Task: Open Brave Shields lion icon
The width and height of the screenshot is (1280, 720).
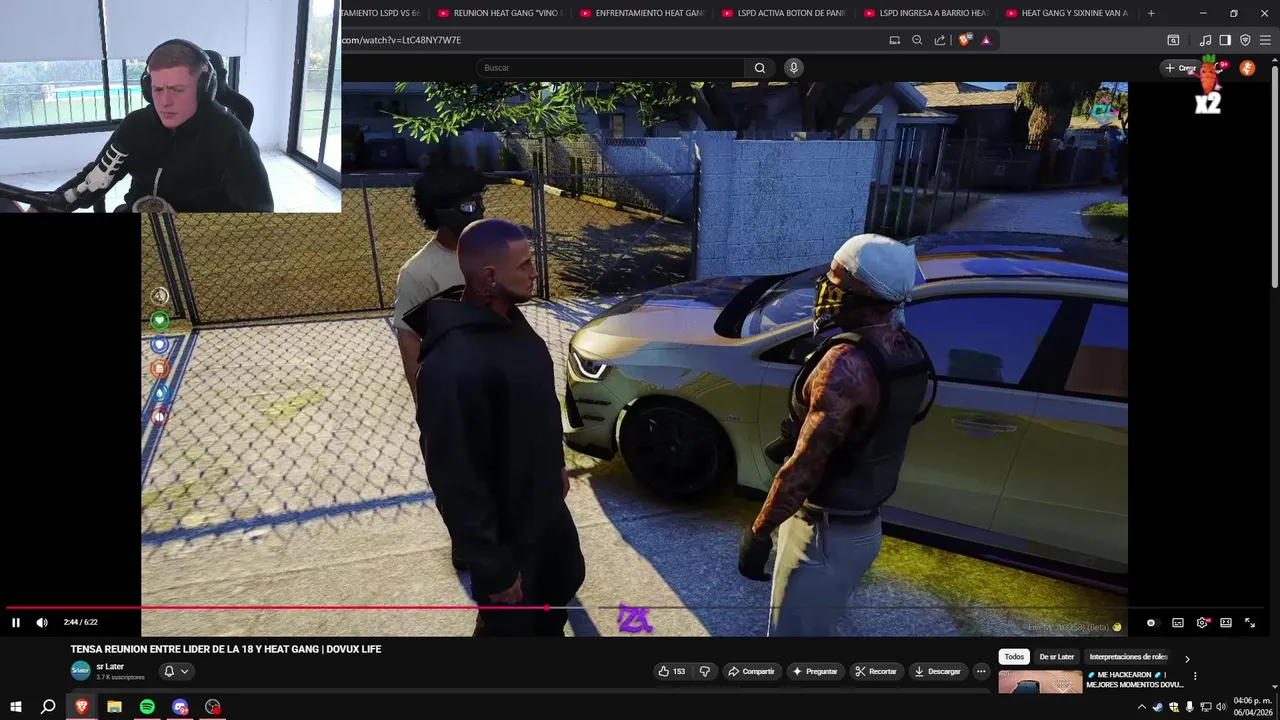Action: click(x=964, y=40)
